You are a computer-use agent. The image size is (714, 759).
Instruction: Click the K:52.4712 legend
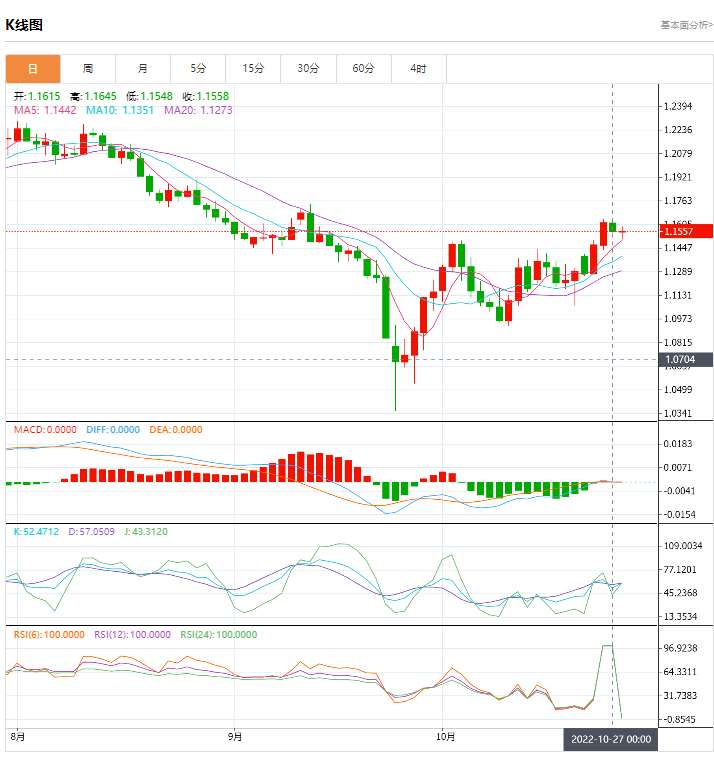click(x=36, y=531)
